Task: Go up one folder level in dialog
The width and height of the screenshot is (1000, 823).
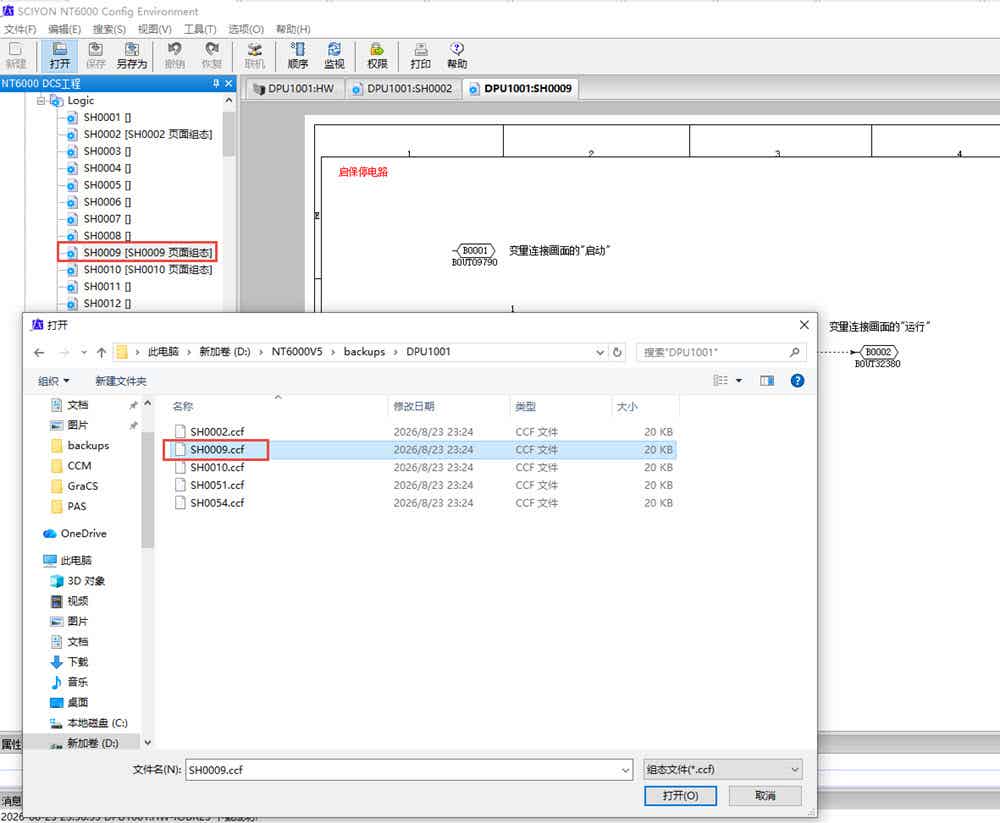Action: [x=101, y=352]
